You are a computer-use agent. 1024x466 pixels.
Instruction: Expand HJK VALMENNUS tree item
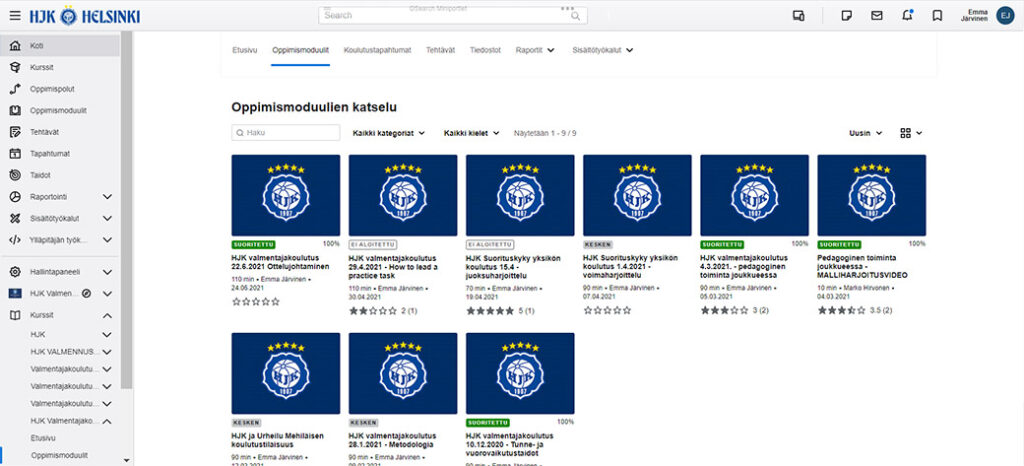pyautogui.click(x=107, y=351)
